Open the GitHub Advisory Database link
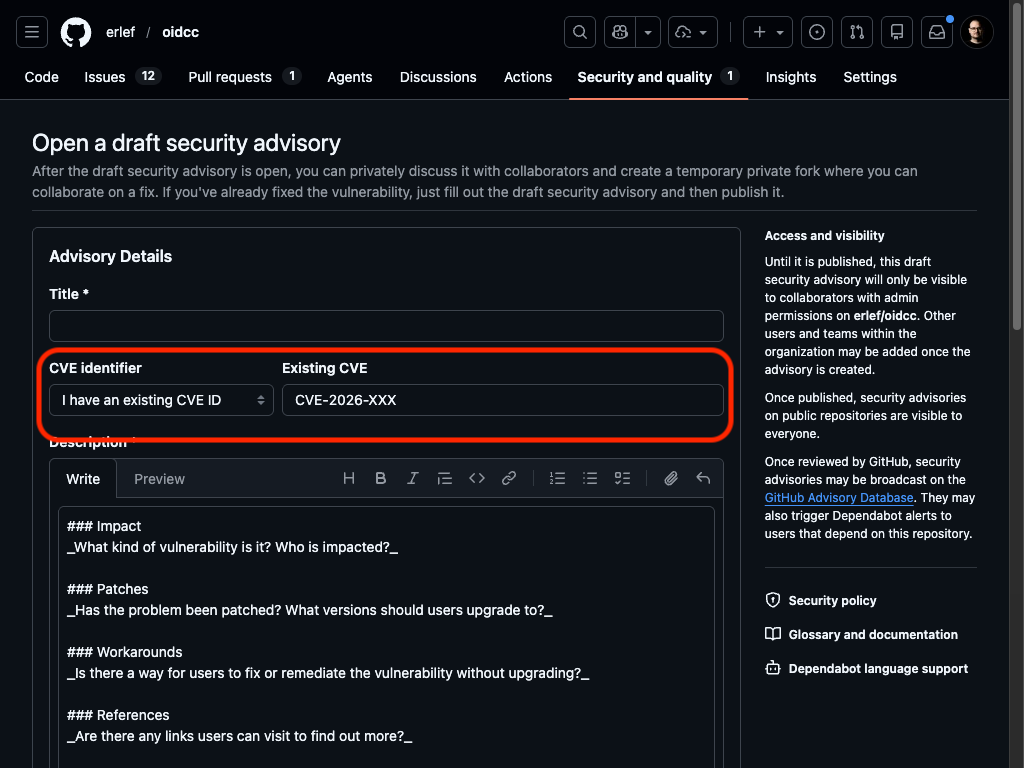The height and width of the screenshot is (768, 1024). [x=839, y=498]
